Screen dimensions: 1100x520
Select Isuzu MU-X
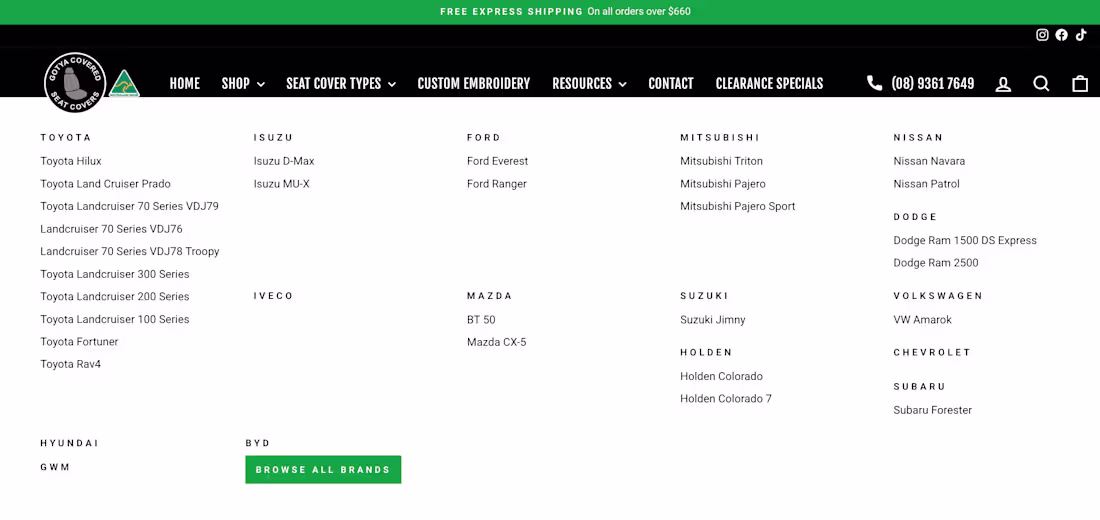[x=281, y=184]
